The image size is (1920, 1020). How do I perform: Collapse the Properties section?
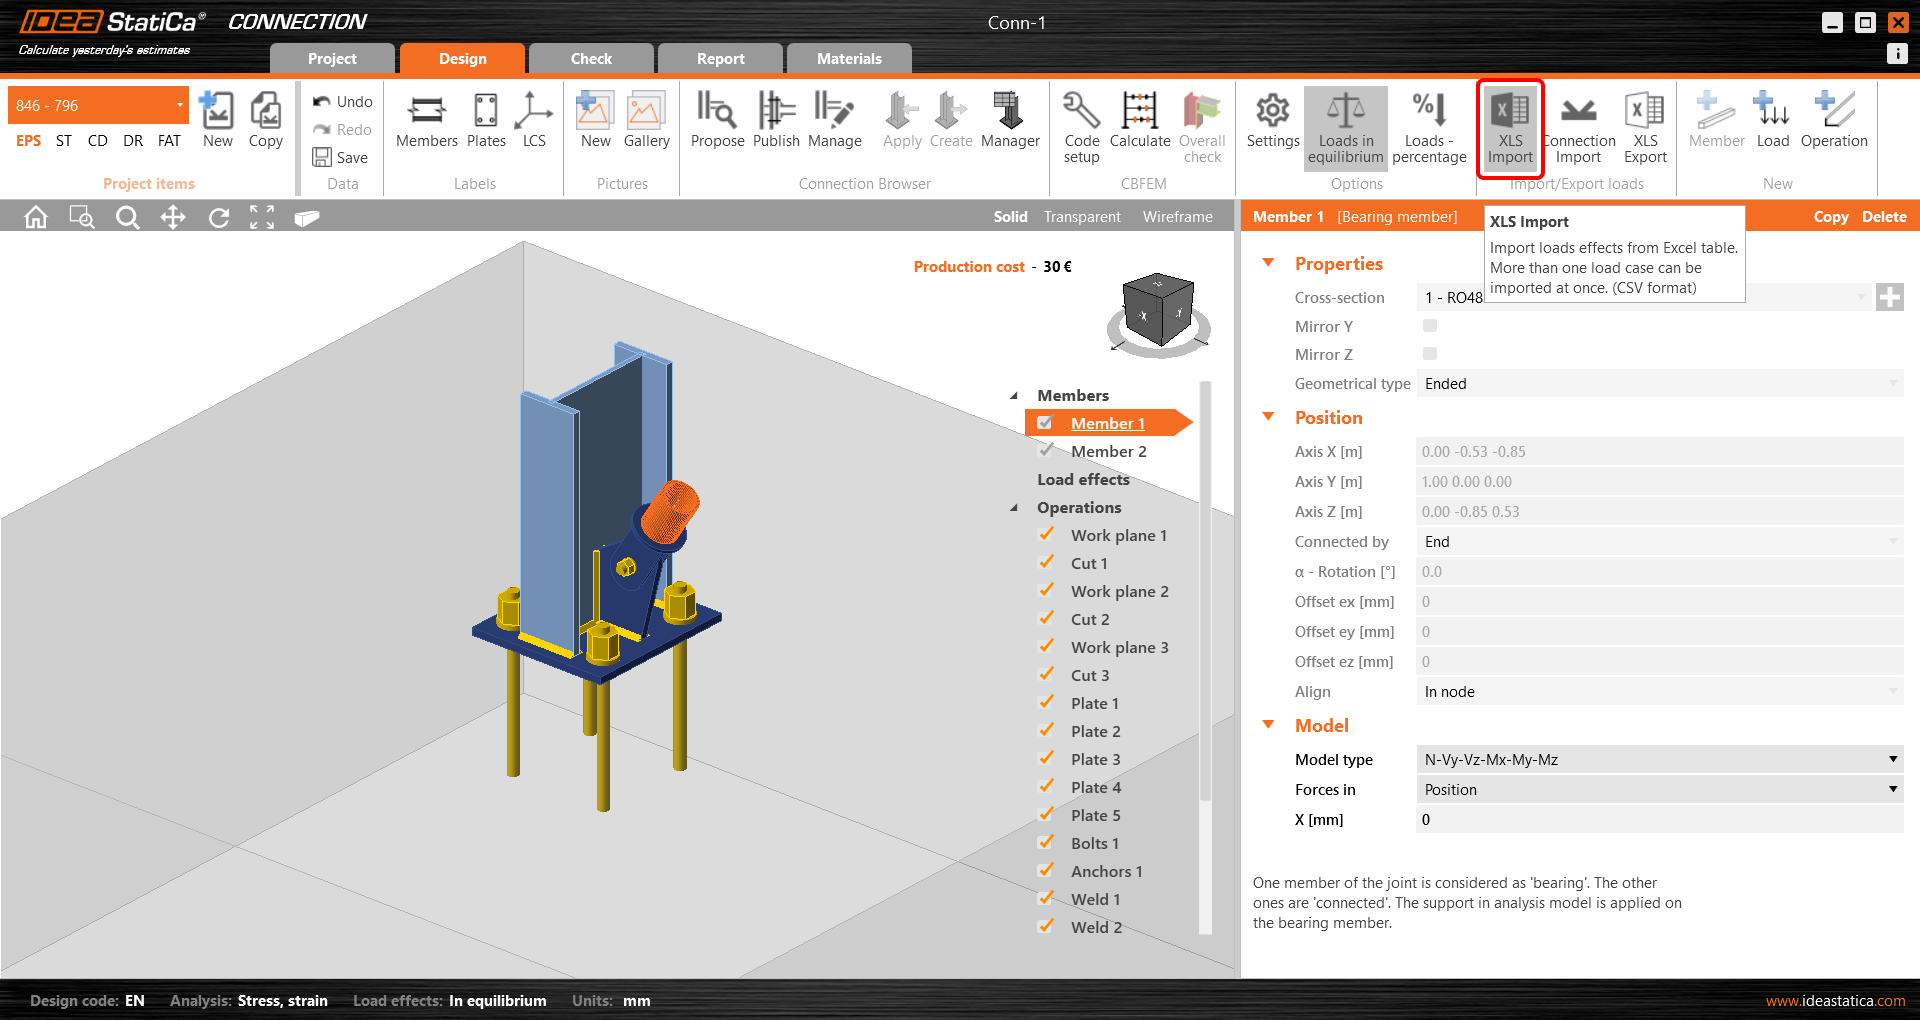pyautogui.click(x=1269, y=263)
